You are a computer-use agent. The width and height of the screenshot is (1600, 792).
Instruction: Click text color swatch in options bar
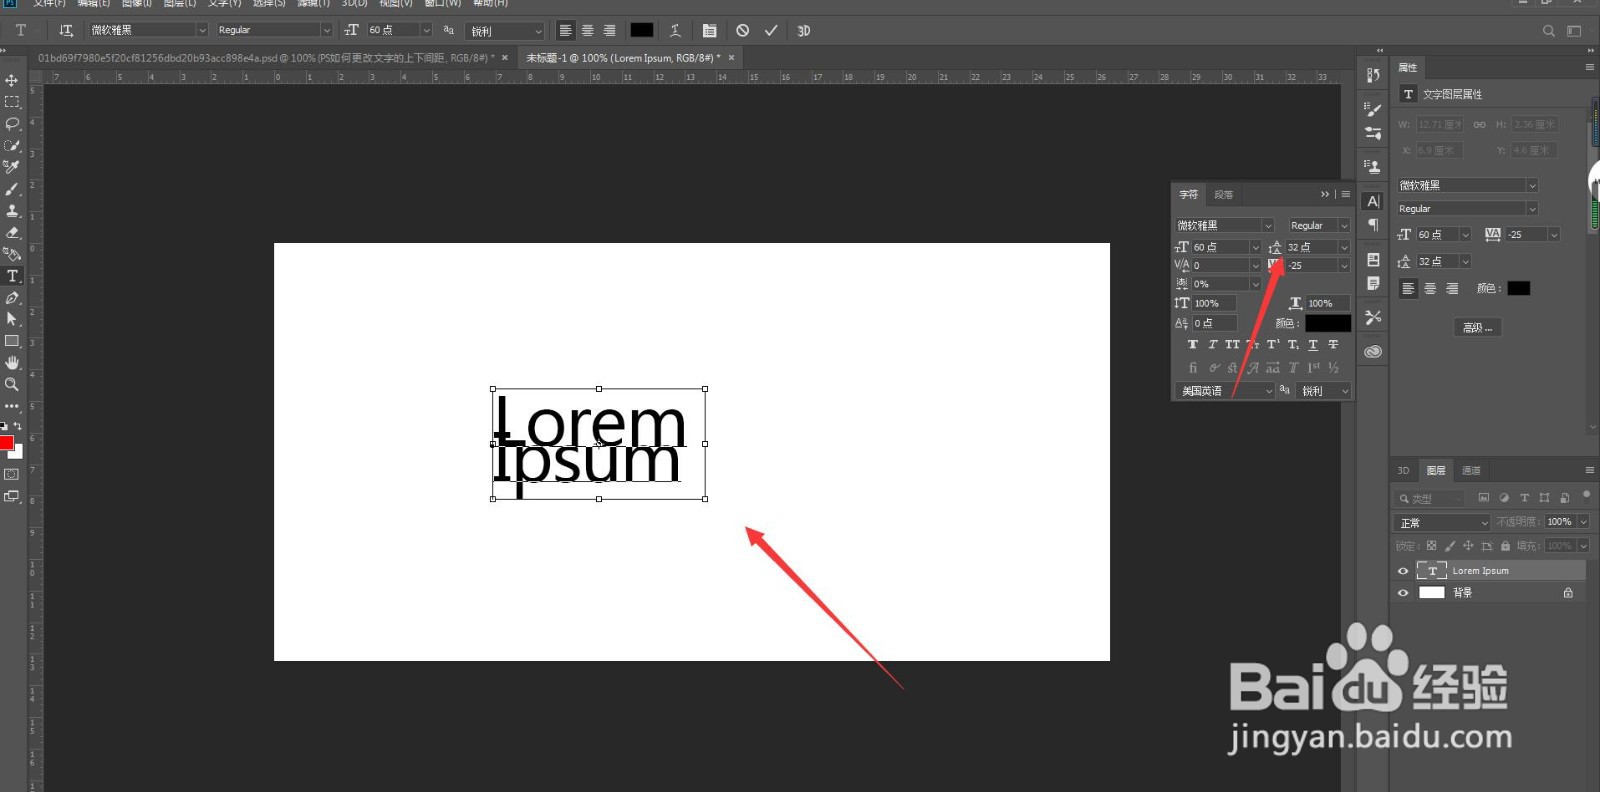pyautogui.click(x=642, y=30)
